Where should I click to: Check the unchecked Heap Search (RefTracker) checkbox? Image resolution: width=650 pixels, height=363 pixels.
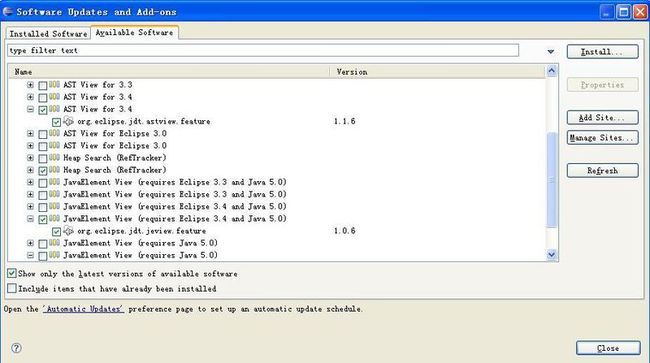[x=43, y=158]
